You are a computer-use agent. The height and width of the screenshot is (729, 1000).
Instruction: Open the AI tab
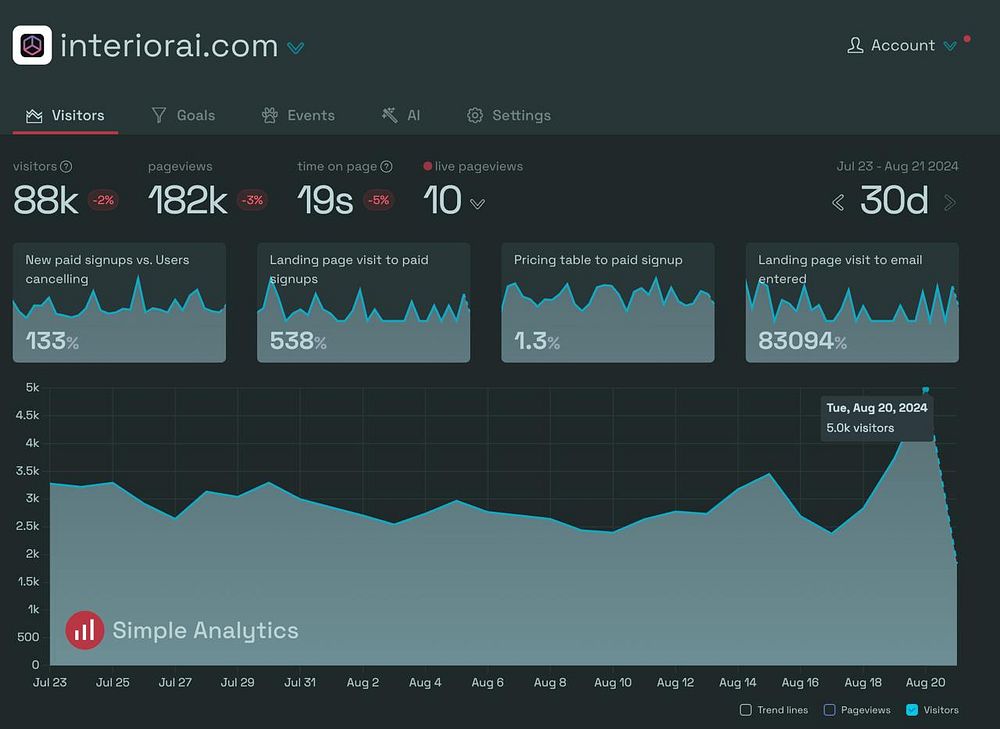click(401, 115)
